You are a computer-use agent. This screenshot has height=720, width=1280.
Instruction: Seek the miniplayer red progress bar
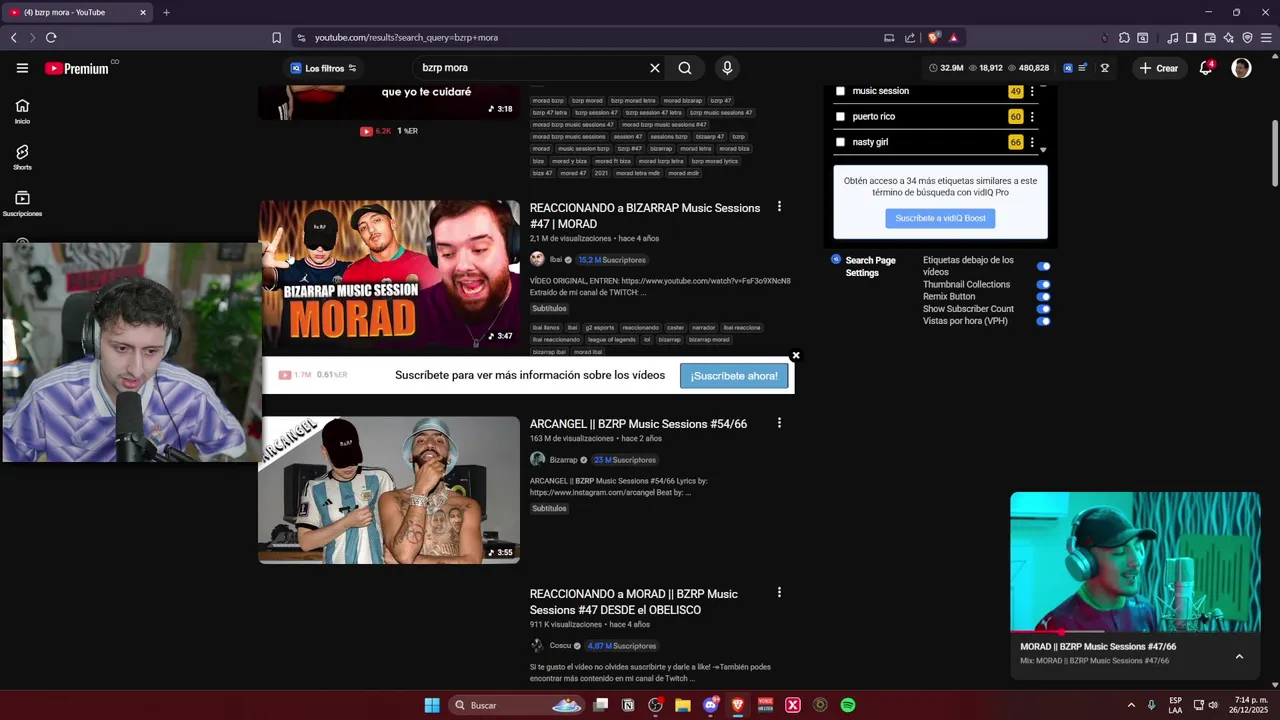tap(1135, 631)
